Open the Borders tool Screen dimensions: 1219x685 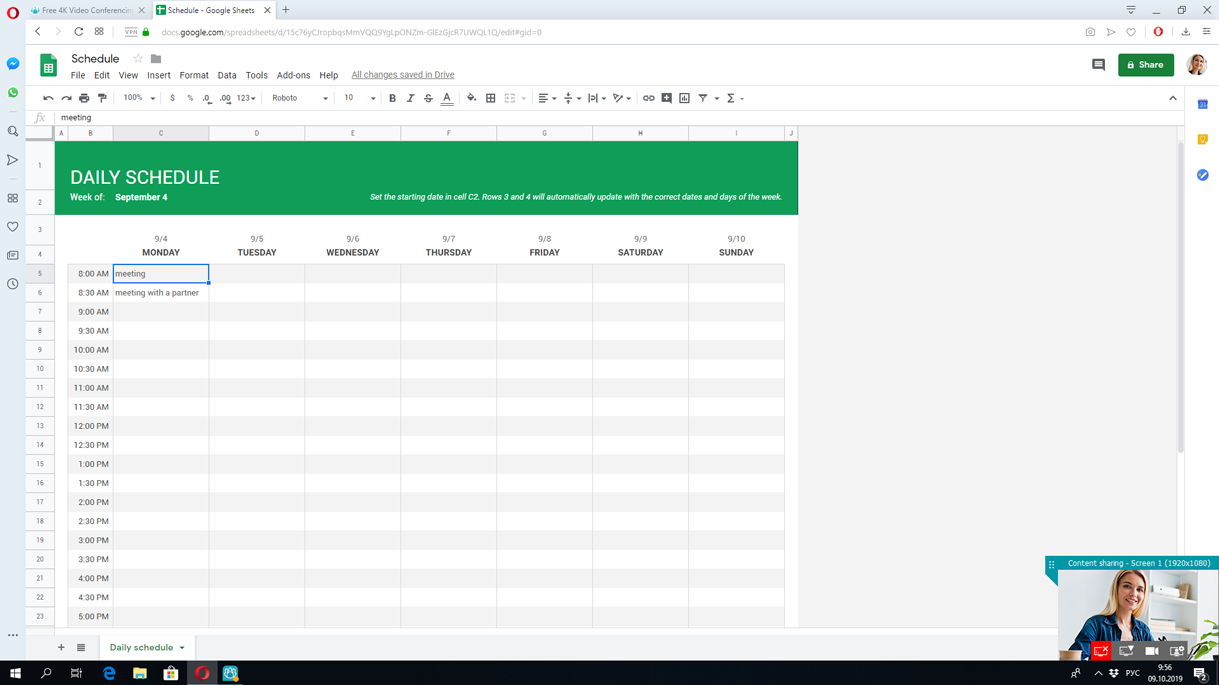(490, 98)
